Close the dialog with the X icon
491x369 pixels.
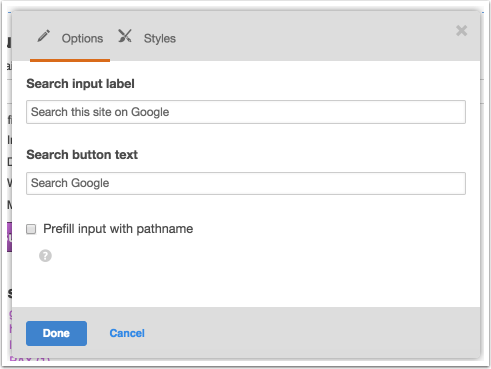[x=462, y=31]
